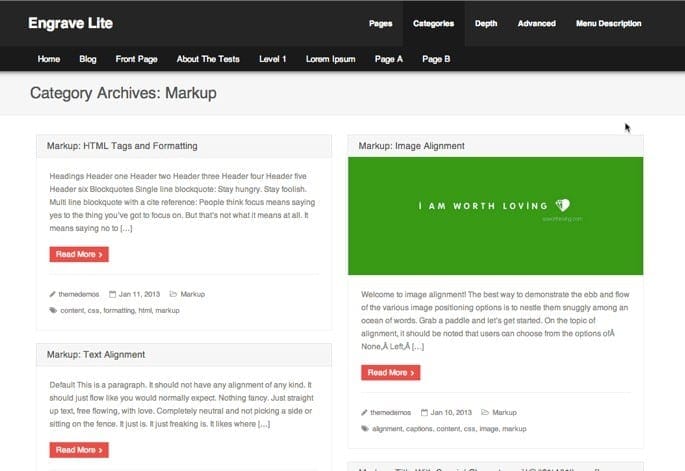Click the date Jan 11, 2013

(x=139, y=294)
